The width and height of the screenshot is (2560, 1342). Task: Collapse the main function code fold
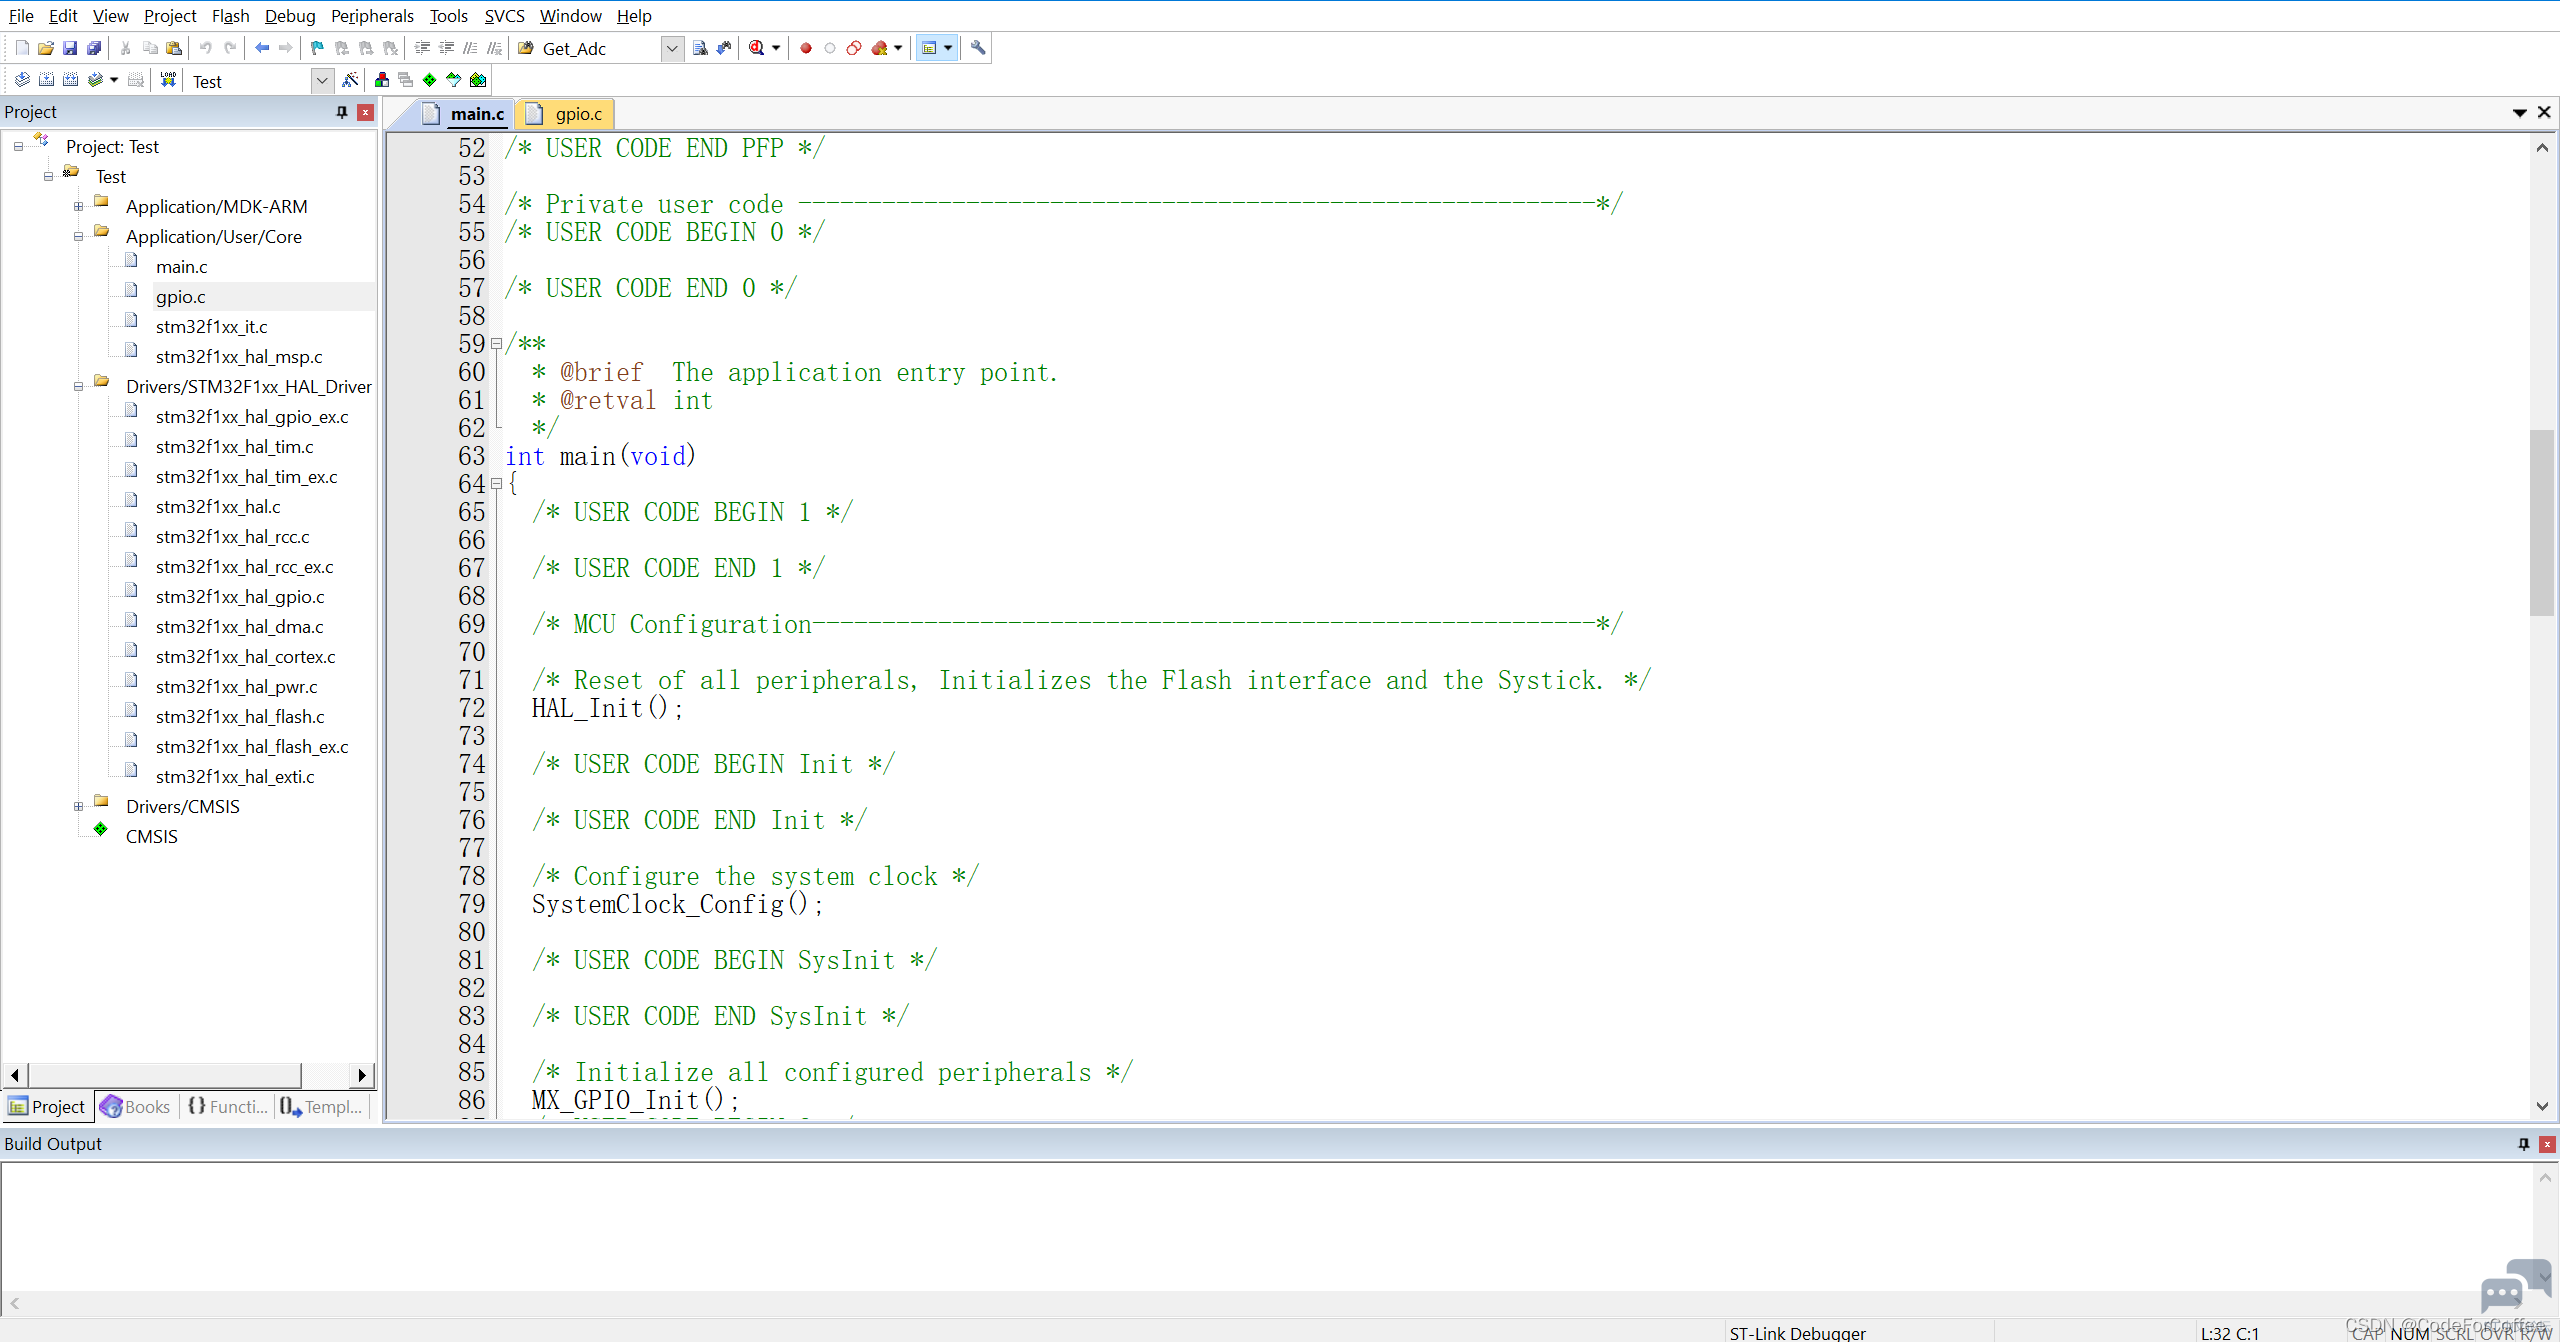[496, 484]
